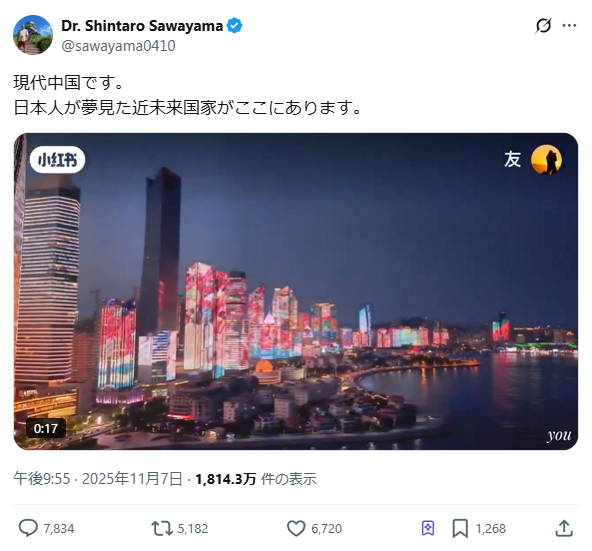This screenshot has width=592, height=551.
Task: Open the timestamp 午後9:55 · 2025年11月7日
Action: tap(98, 479)
